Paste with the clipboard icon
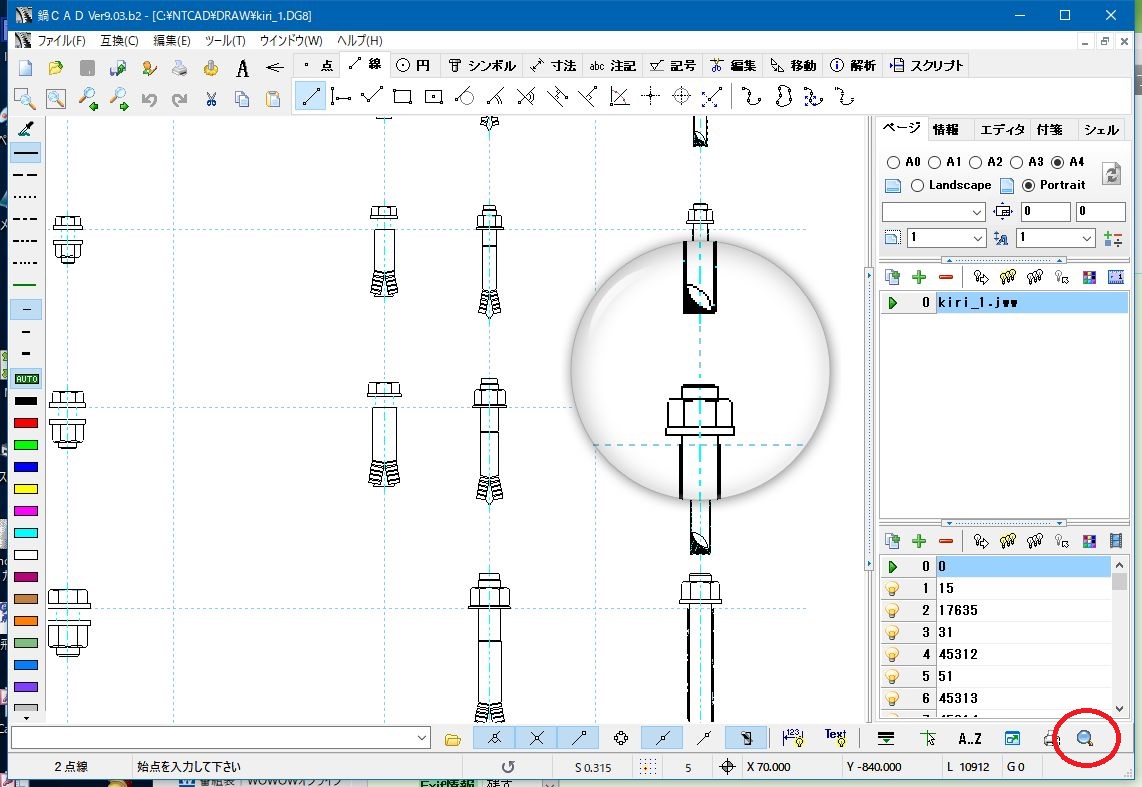Screen dimensions: 1142x787 tap(273, 99)
